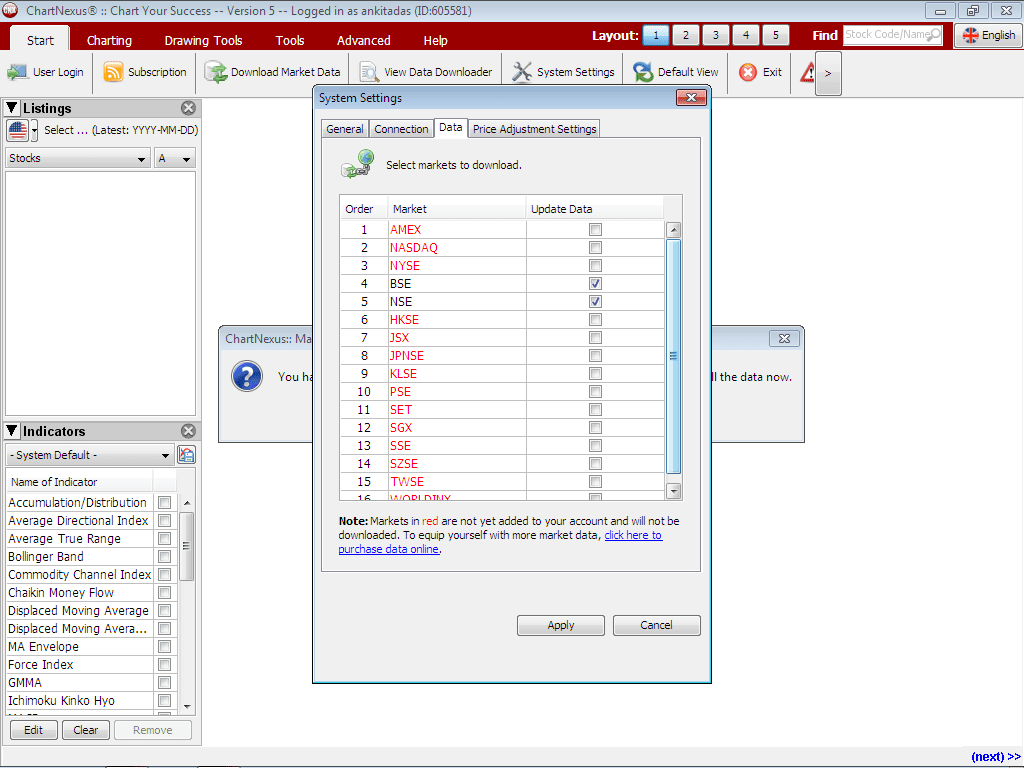Enable Update Data for SGX
Screen dimensions: 1024x768
click(595, 428)
